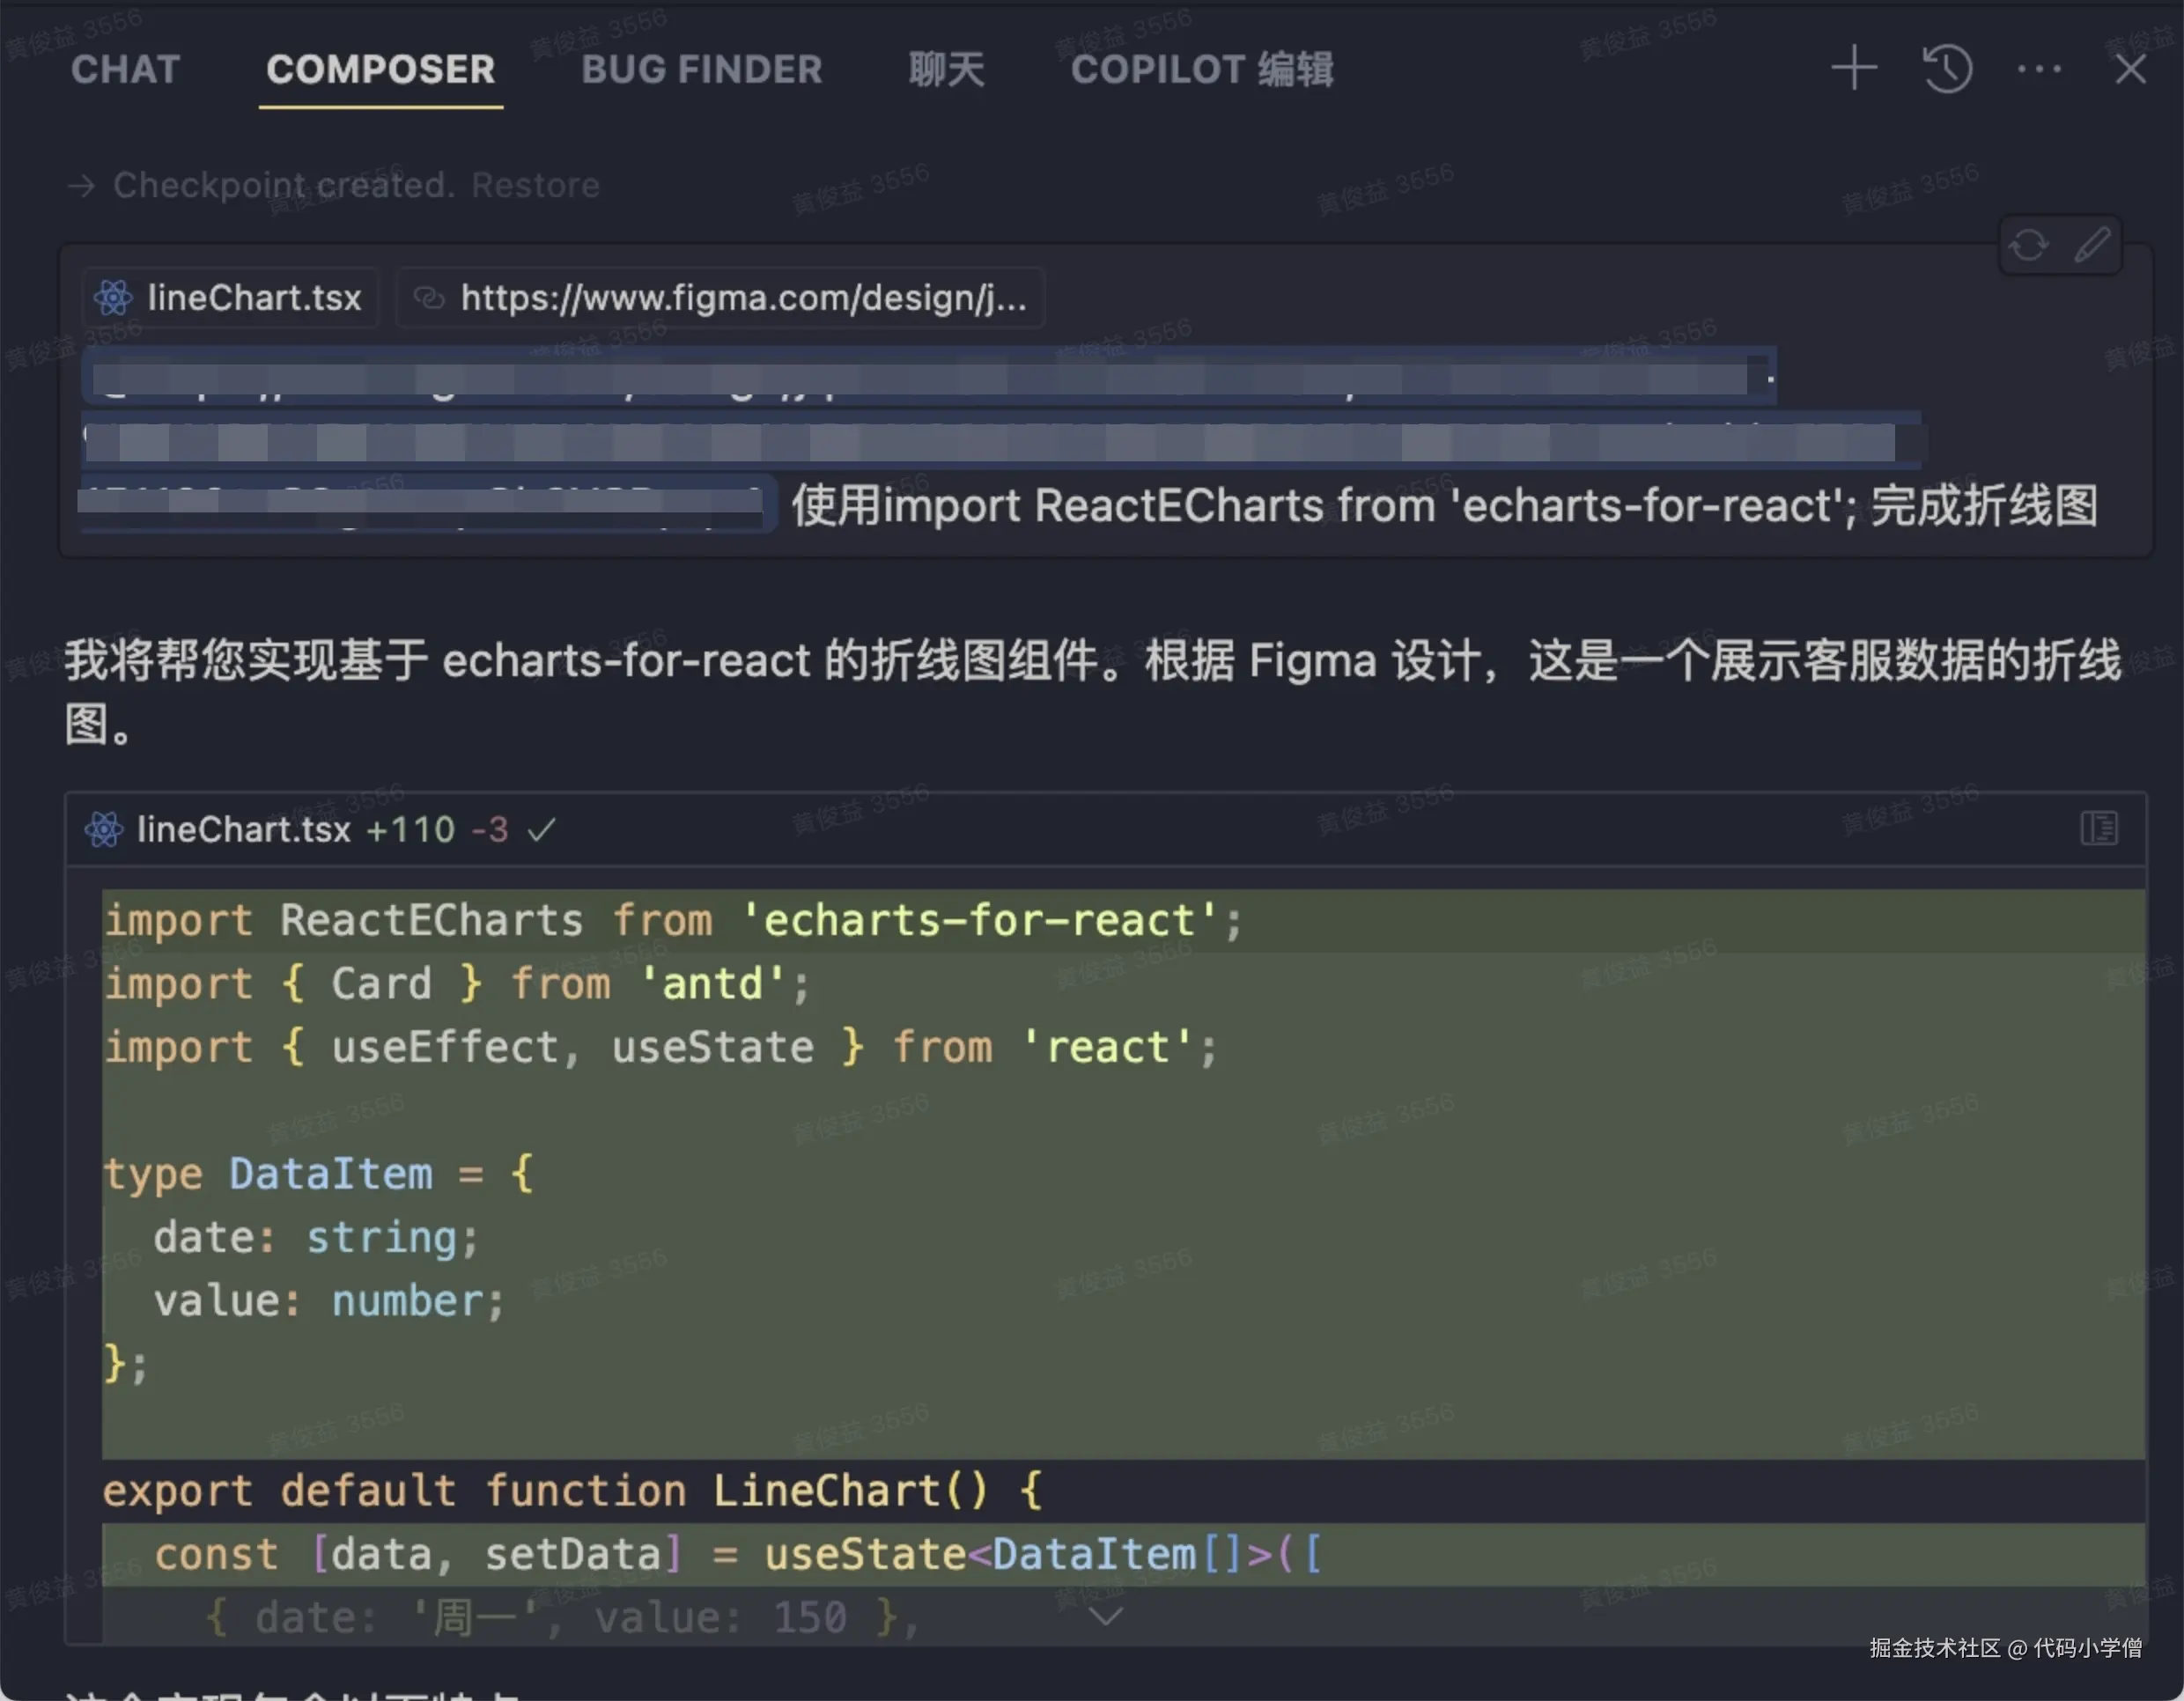
Task: Open the three-dots more options menu
Action: [x=2038, y=69]
